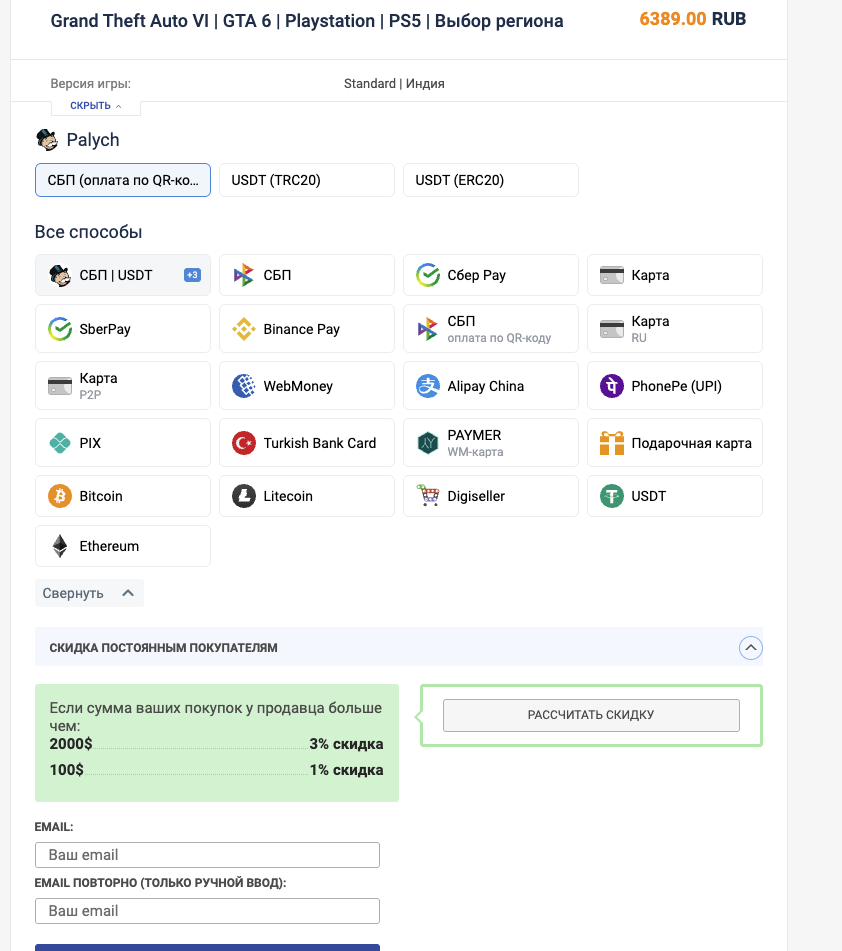Select the СБП | USDT Palych payment method
This screenshot has height=951, width=842.
123,275
